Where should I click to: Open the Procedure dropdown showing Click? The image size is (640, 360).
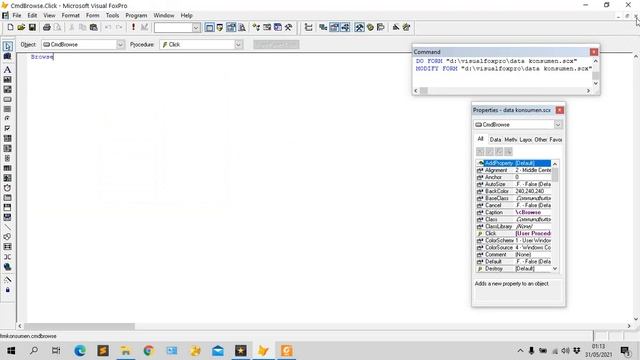238,44
